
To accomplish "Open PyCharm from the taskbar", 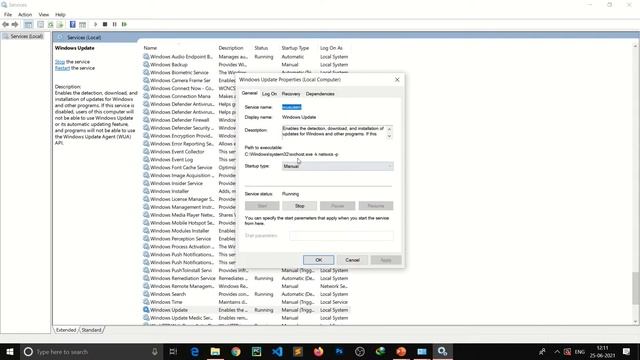I will [256, 351].
